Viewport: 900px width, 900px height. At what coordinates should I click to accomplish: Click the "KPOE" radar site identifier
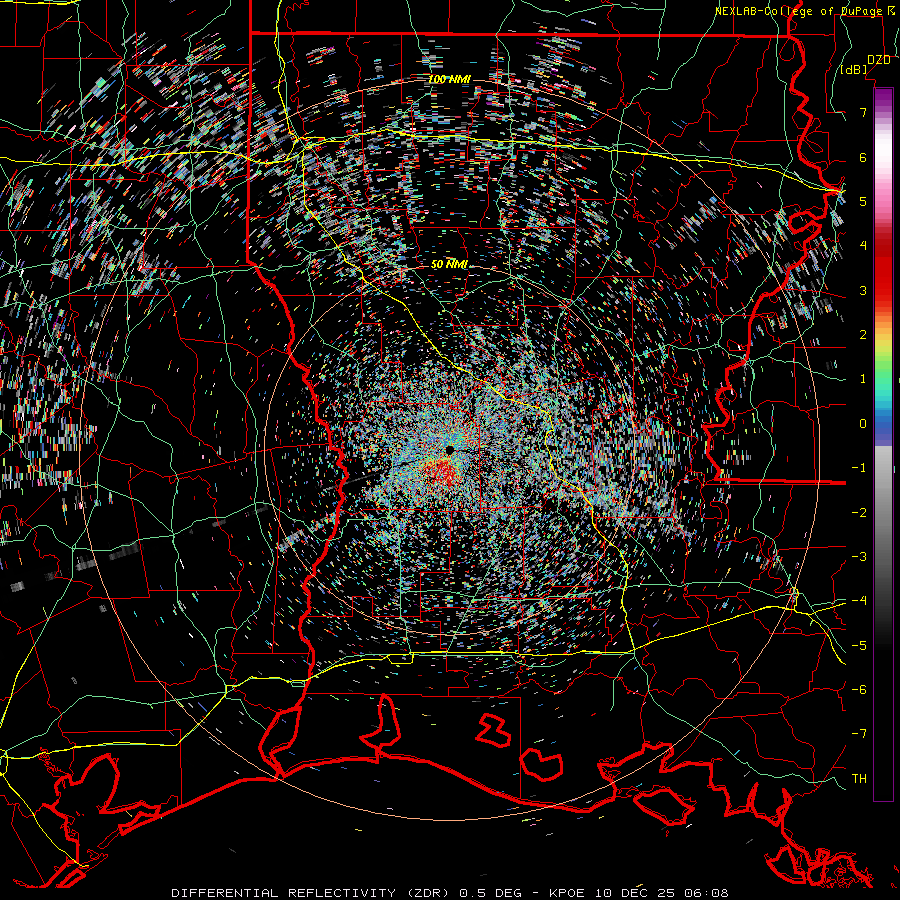(567, 893)
